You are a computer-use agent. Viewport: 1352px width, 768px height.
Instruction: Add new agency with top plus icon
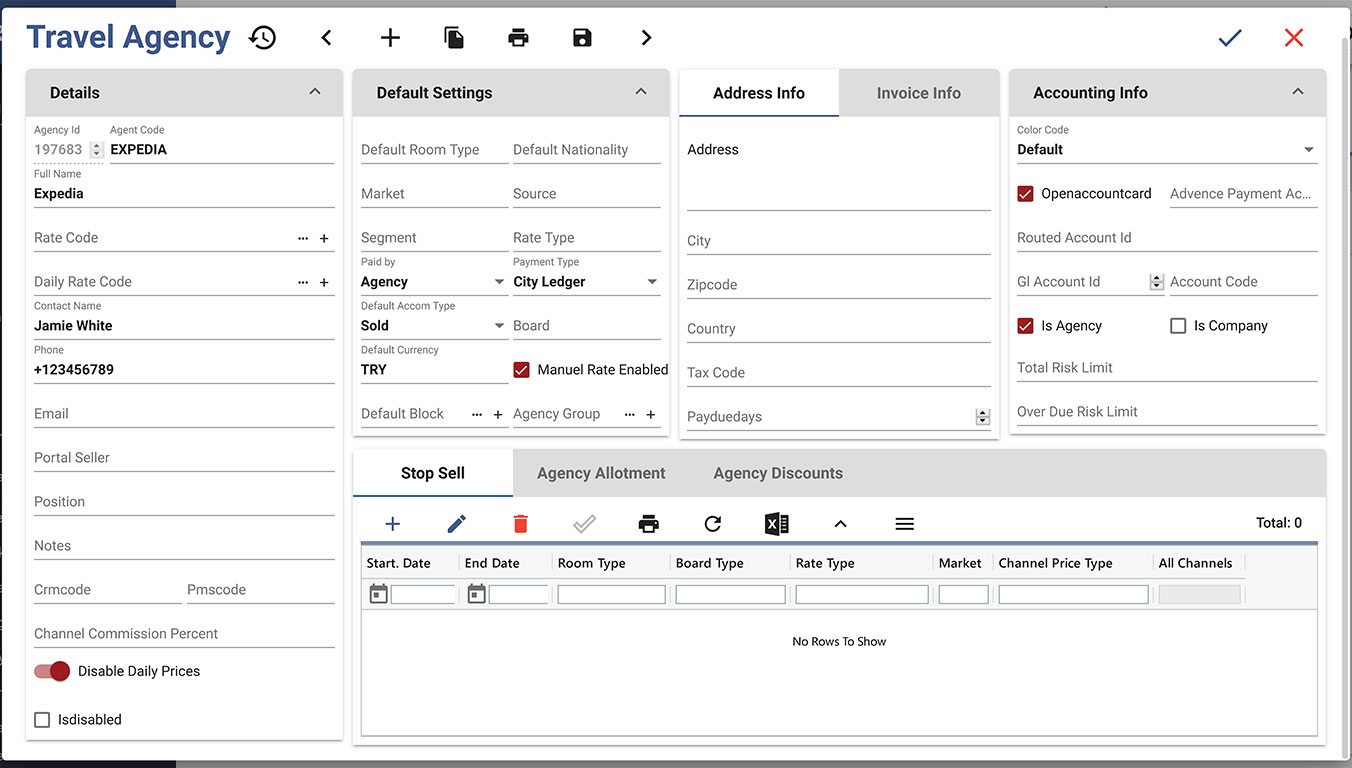click(x=390, y=38)
